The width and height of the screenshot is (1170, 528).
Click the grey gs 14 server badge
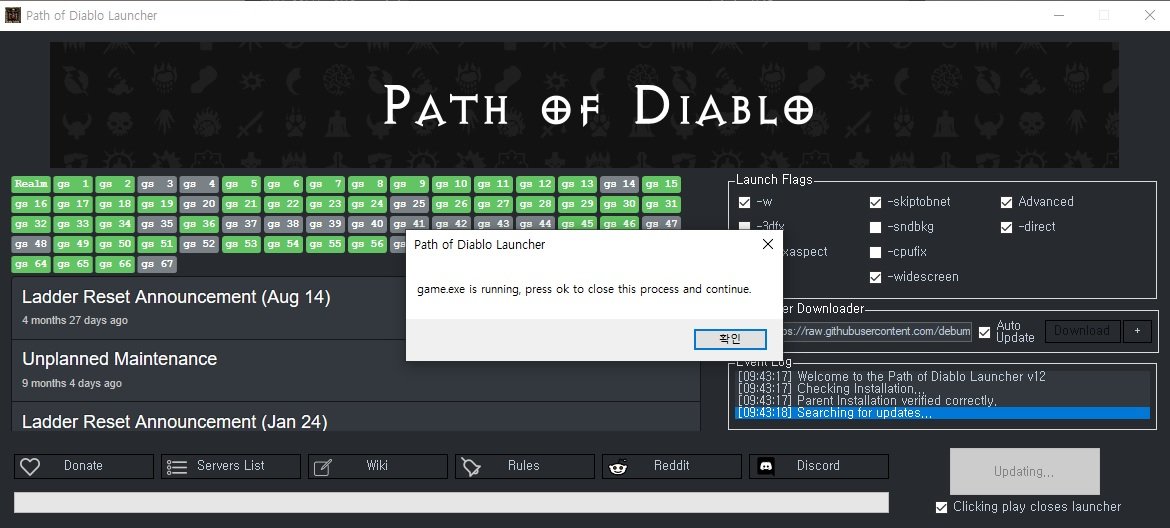(619, 184)
